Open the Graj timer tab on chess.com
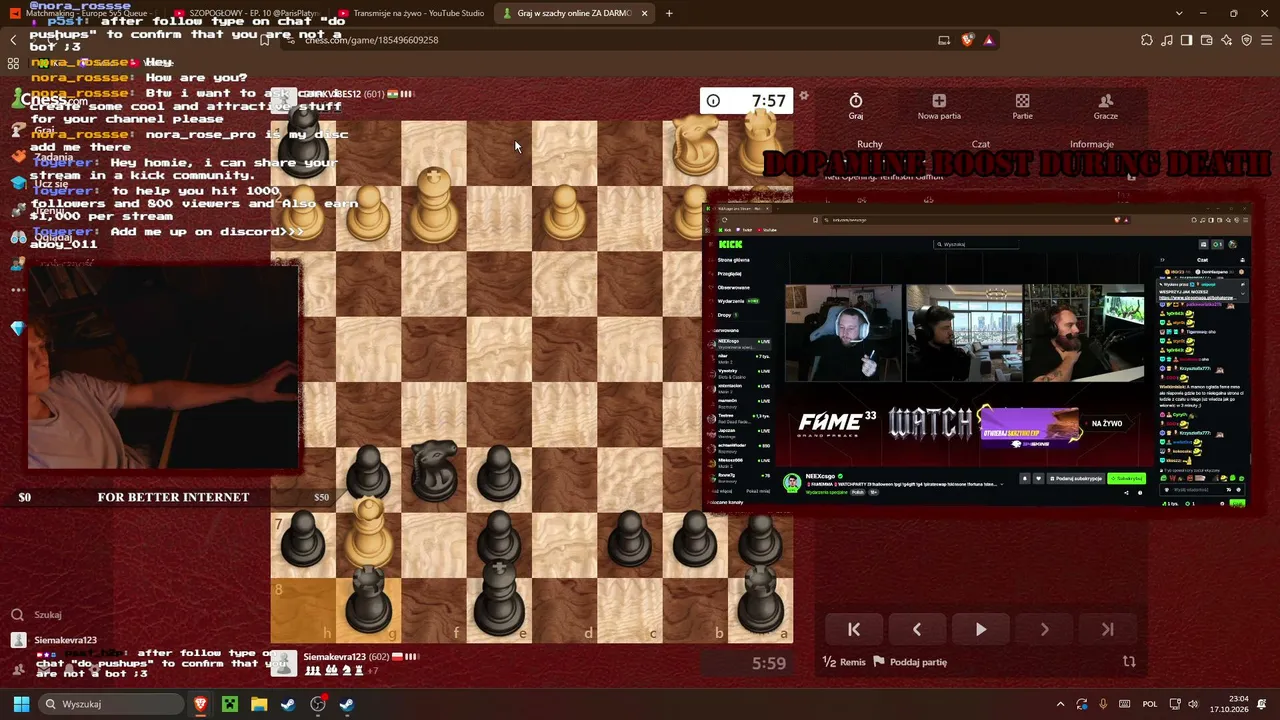1280x720 pixels. click(856, 106)
